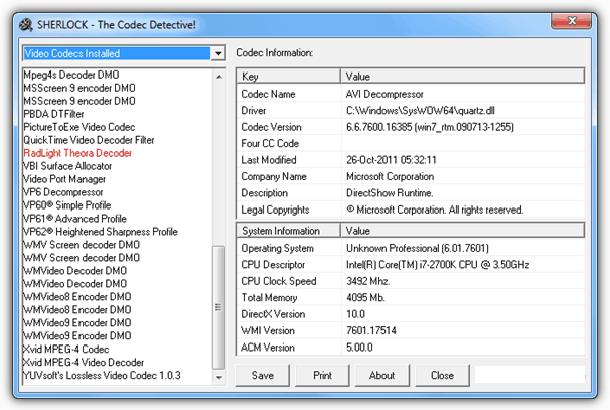Viewport: 610px width, 410px height.
Task: Click the Intel(R) Core(TM) i7-2700K value
Action: point(437,265)
